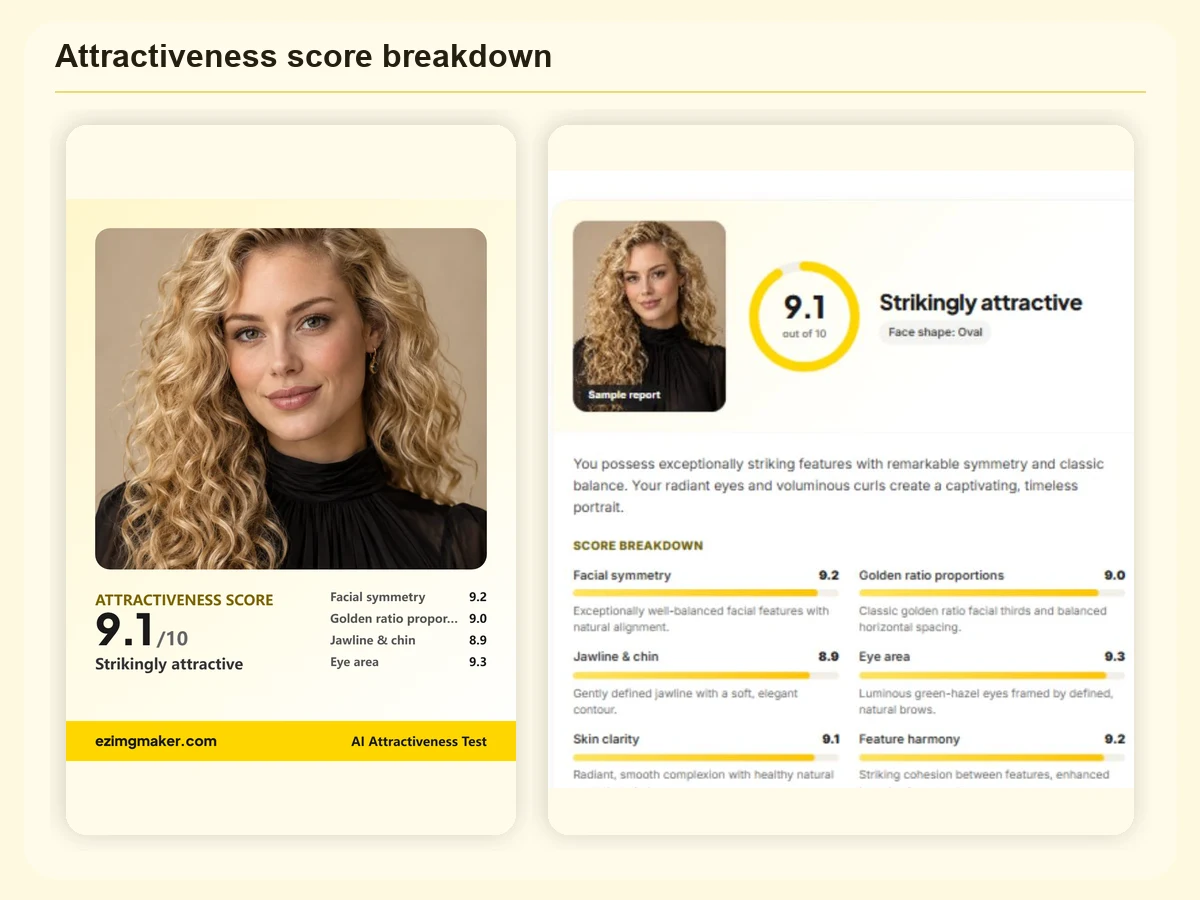Click 'Radiant, smooth complexion' description

tap(703, 775)
